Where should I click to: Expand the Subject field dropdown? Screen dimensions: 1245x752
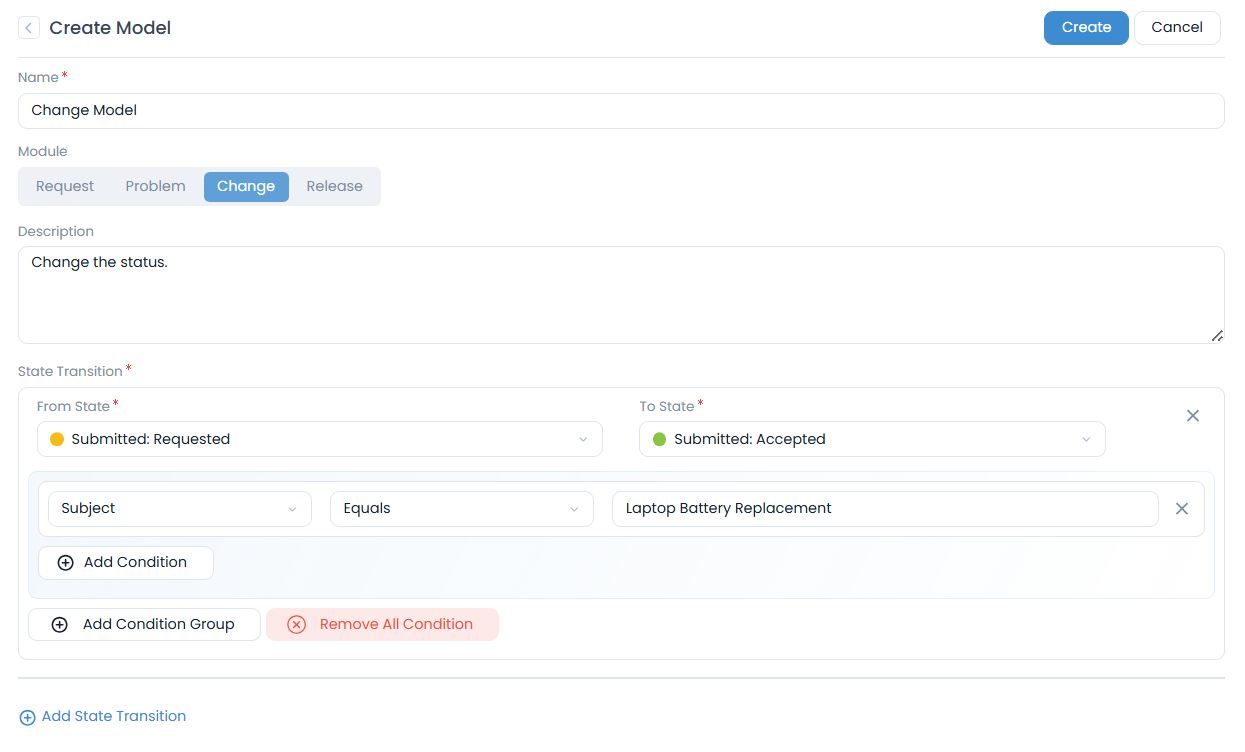180,509
